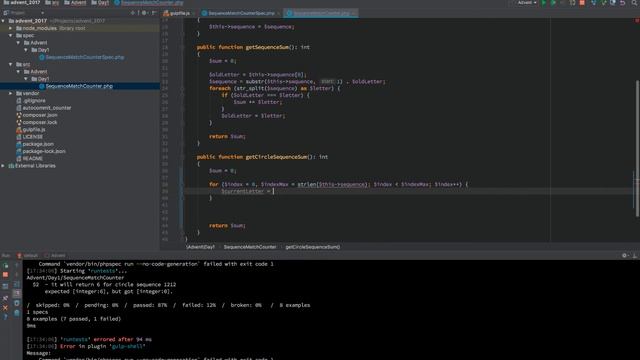Click \Advent\Day1 namespace in bottom breadcrumb
640x360 pixels.
click(x=200, y=247)
